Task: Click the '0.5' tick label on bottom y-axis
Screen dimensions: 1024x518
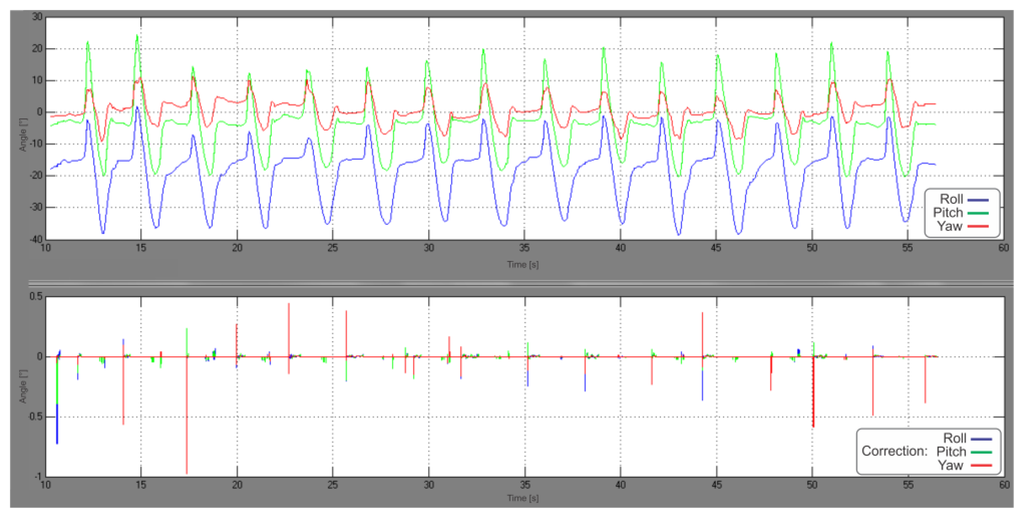Action: (34, 297)
